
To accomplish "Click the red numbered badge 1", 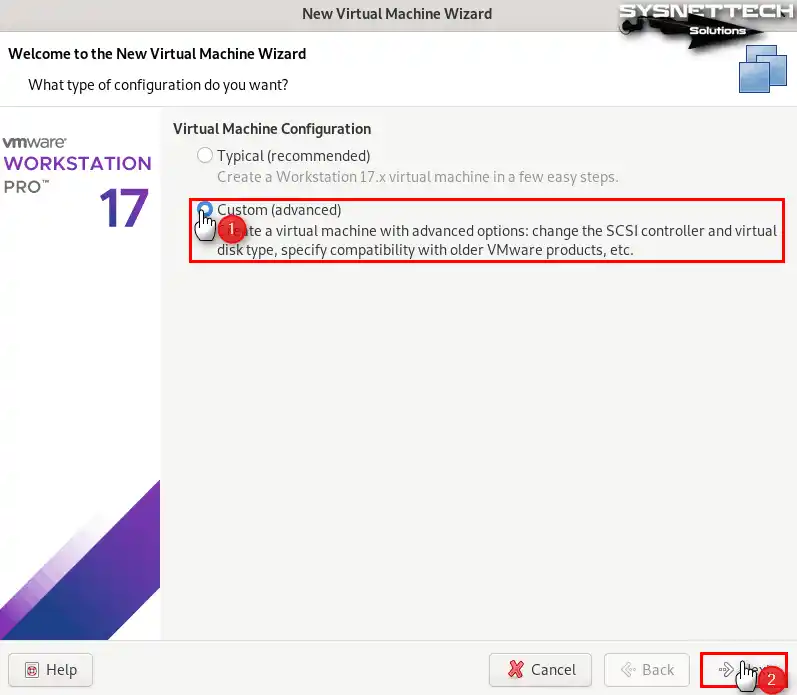I will click(x=232, y=229).
